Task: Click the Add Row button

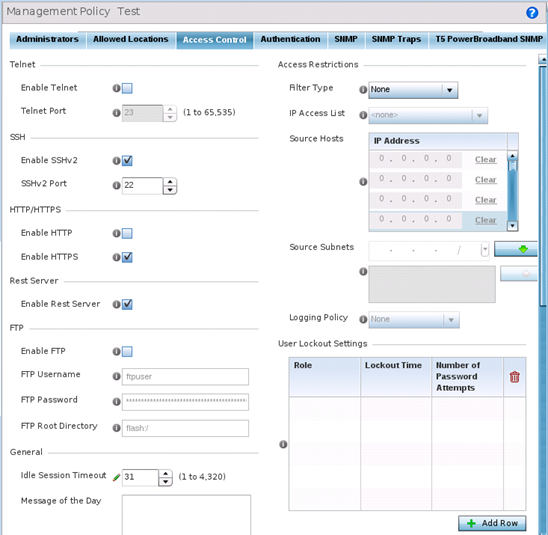Action: click(x=492, y=523)
